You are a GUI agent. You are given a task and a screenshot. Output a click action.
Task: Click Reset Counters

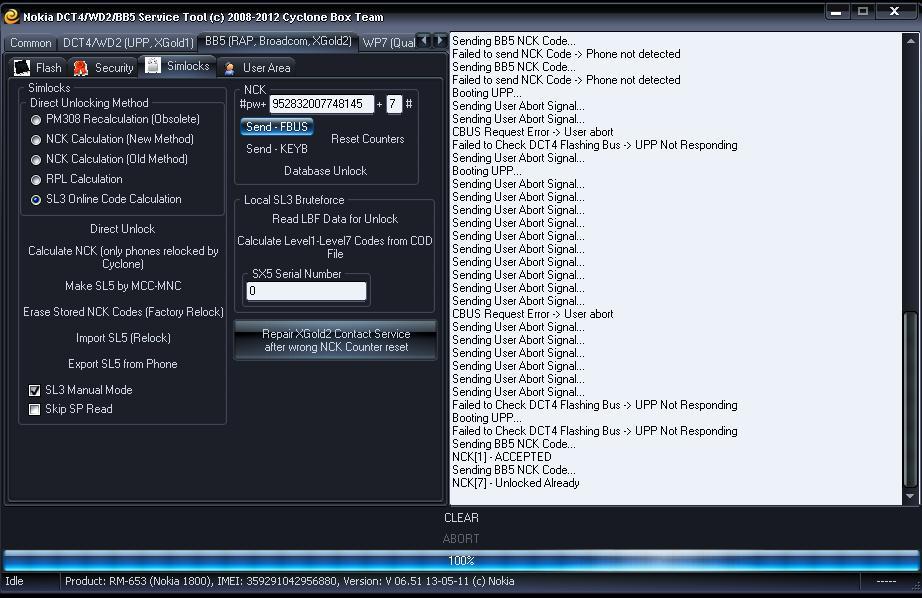point(368,139)
